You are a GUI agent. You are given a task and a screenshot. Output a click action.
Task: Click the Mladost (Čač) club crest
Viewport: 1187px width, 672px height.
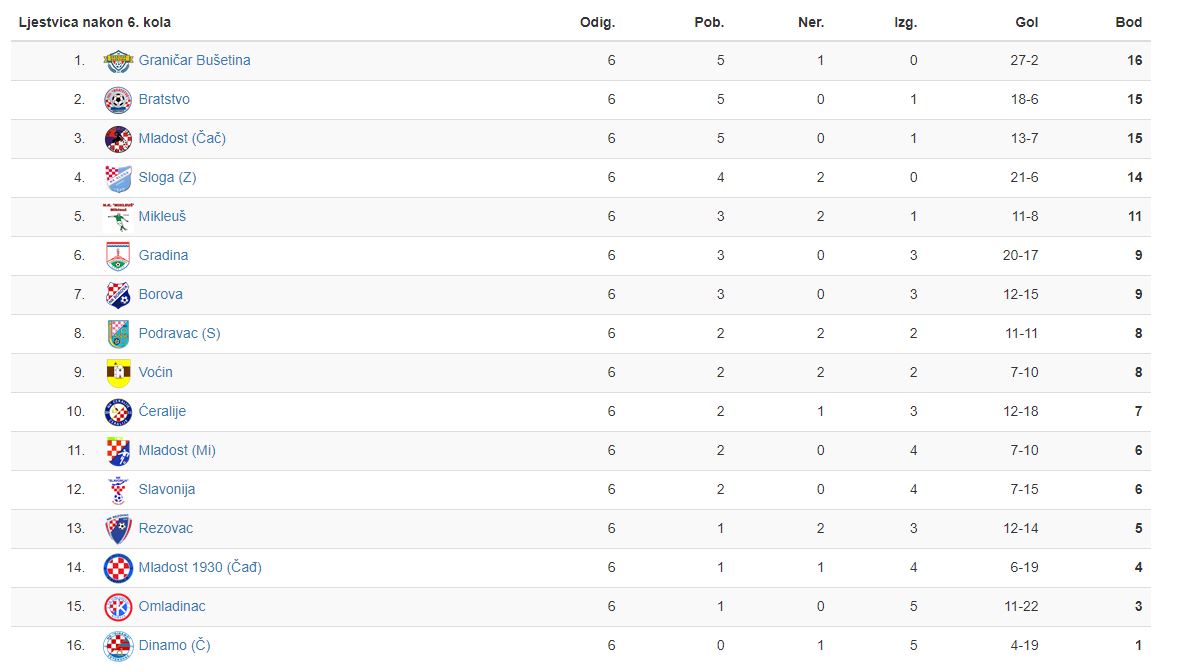point(118,139)
